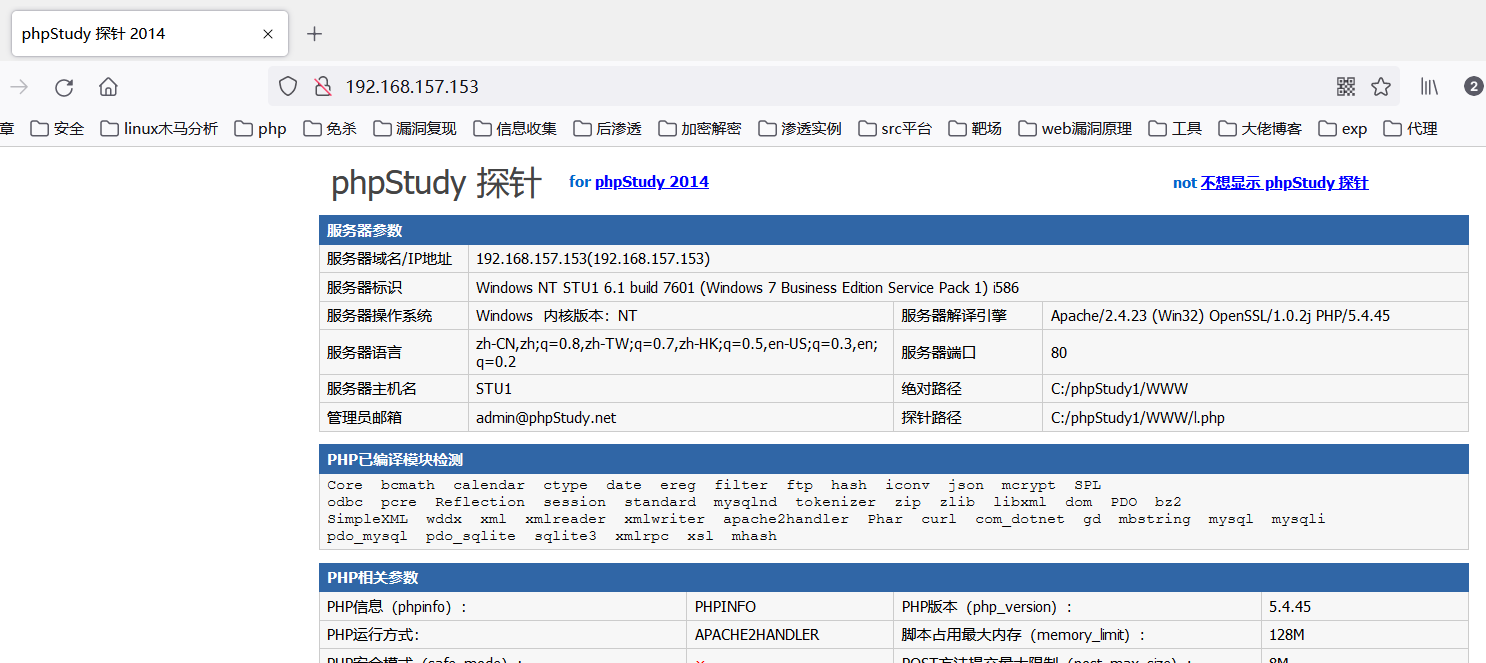This screenshot has height=663, width=1486.
Task: Open the 安全 bookmark folder
Action: pos(57,129)
